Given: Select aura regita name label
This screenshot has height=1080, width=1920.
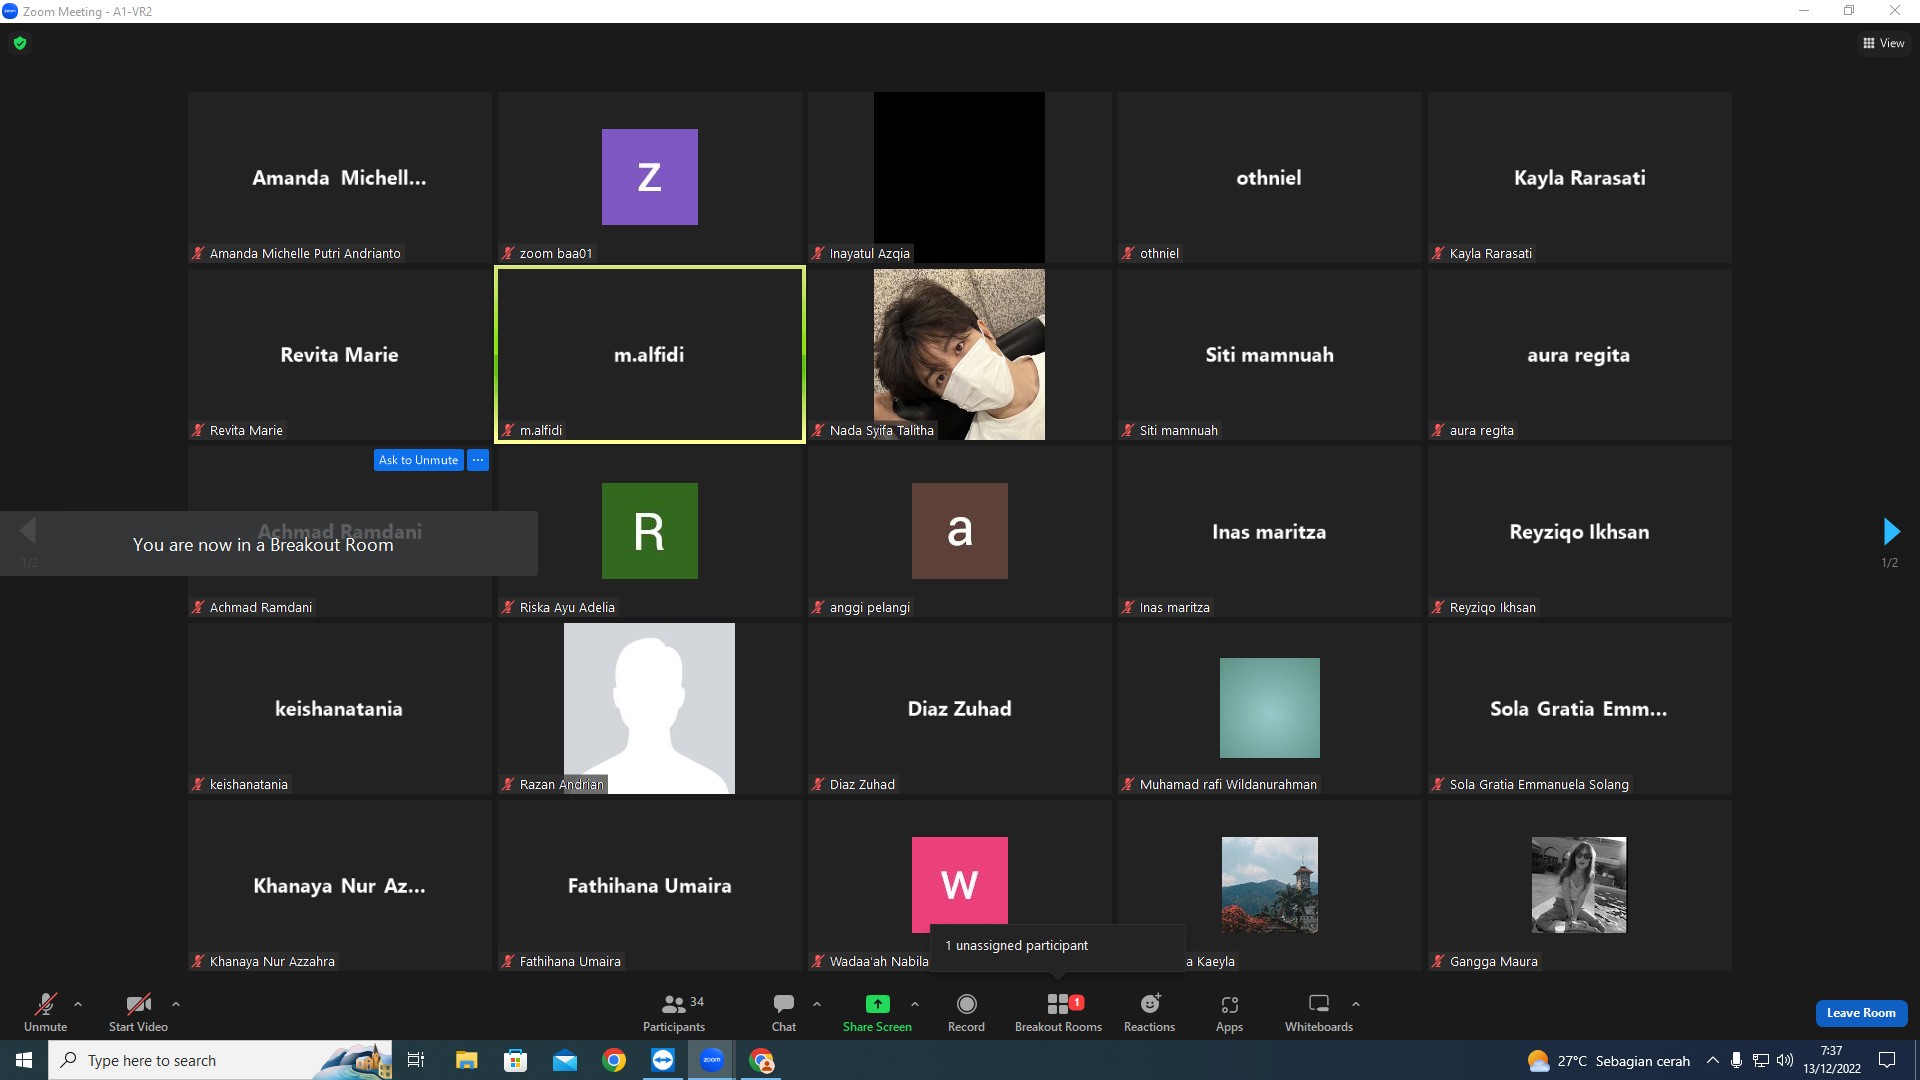Looking at the screenshot, I should coord(1482,431).
